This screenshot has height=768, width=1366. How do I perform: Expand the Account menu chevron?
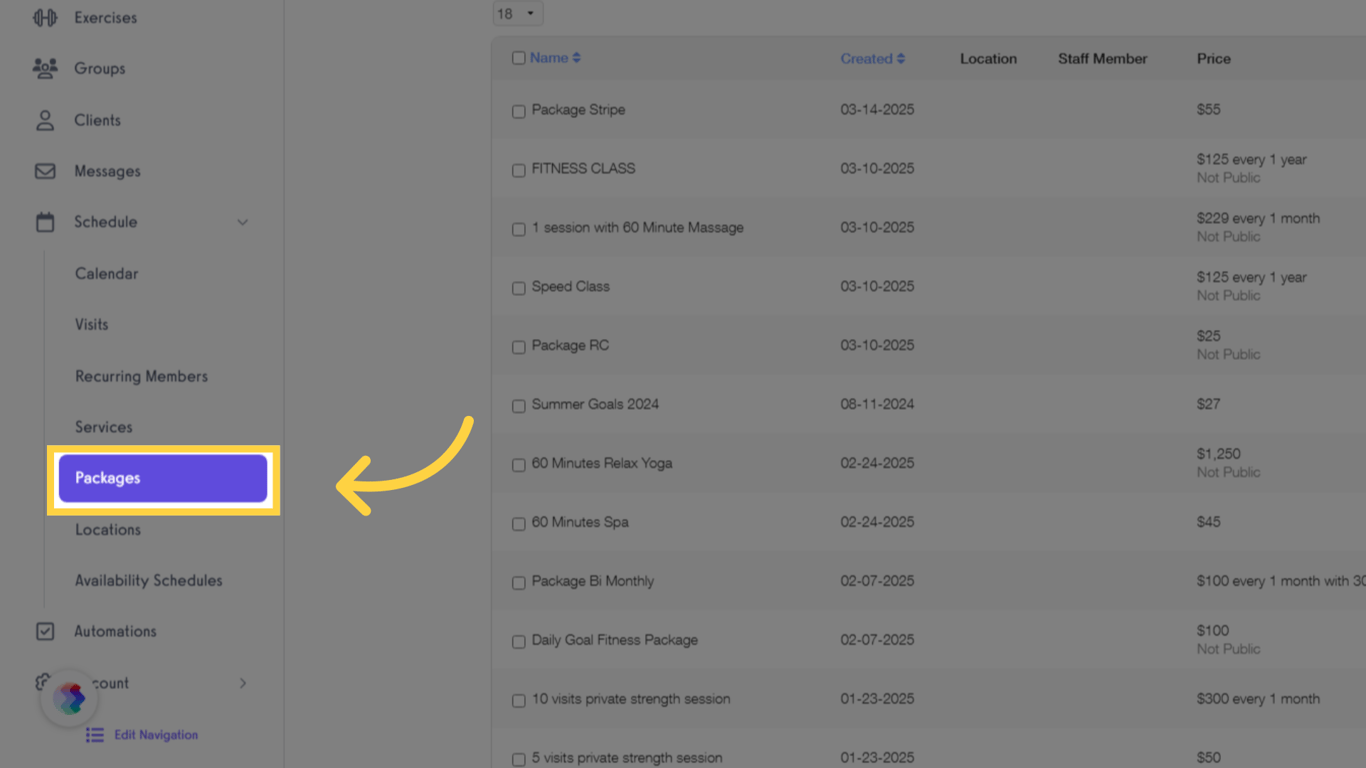click(x=242, y=683)
